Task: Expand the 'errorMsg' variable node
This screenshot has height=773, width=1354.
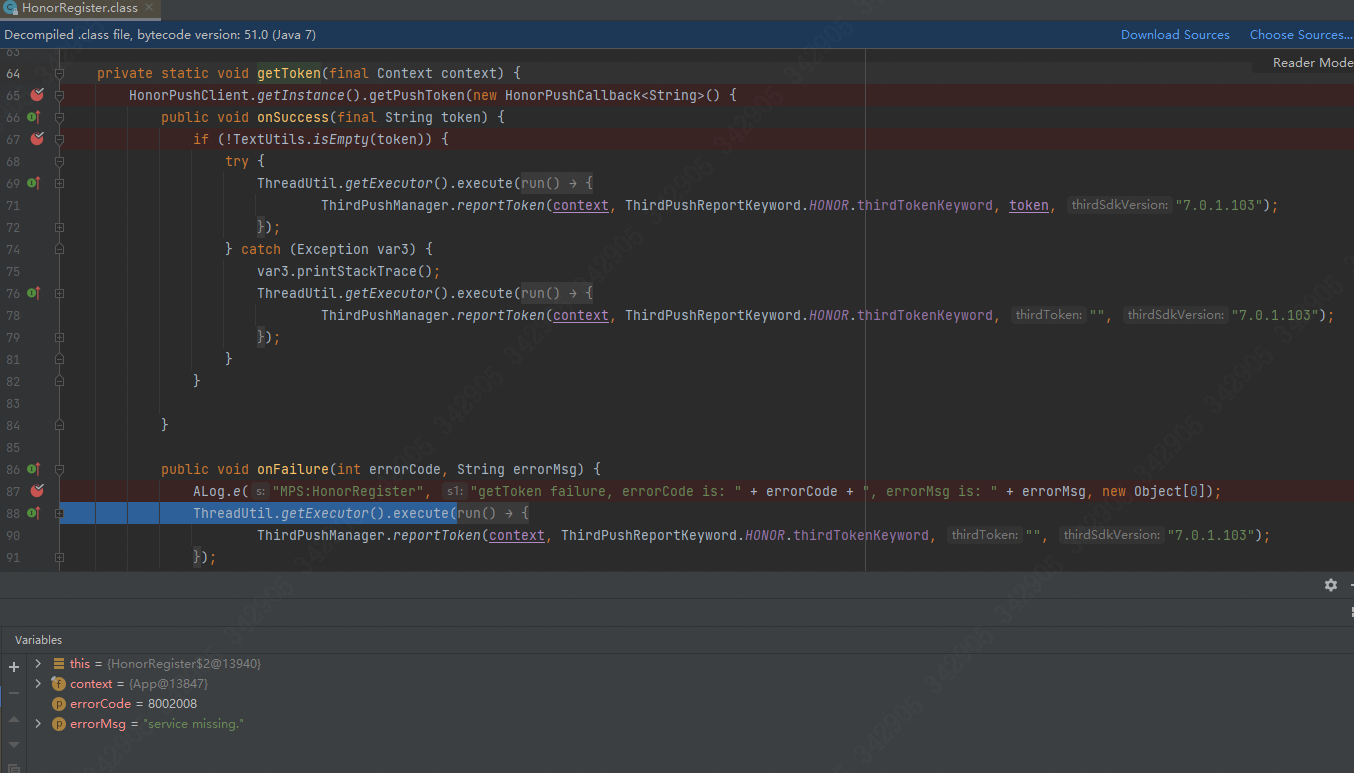Action: (x=38, y=723)
